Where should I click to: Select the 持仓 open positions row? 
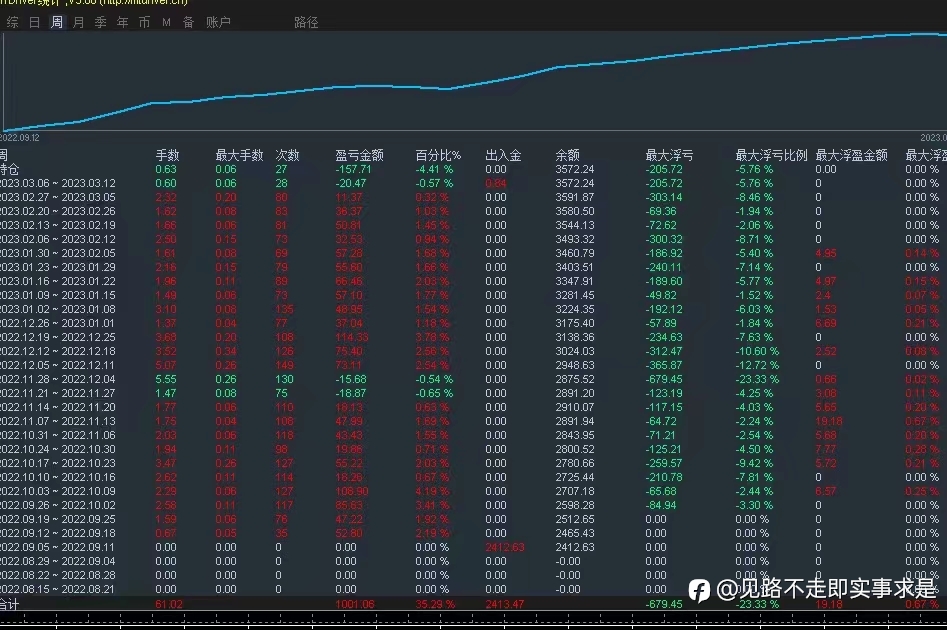tap(474, 170)
